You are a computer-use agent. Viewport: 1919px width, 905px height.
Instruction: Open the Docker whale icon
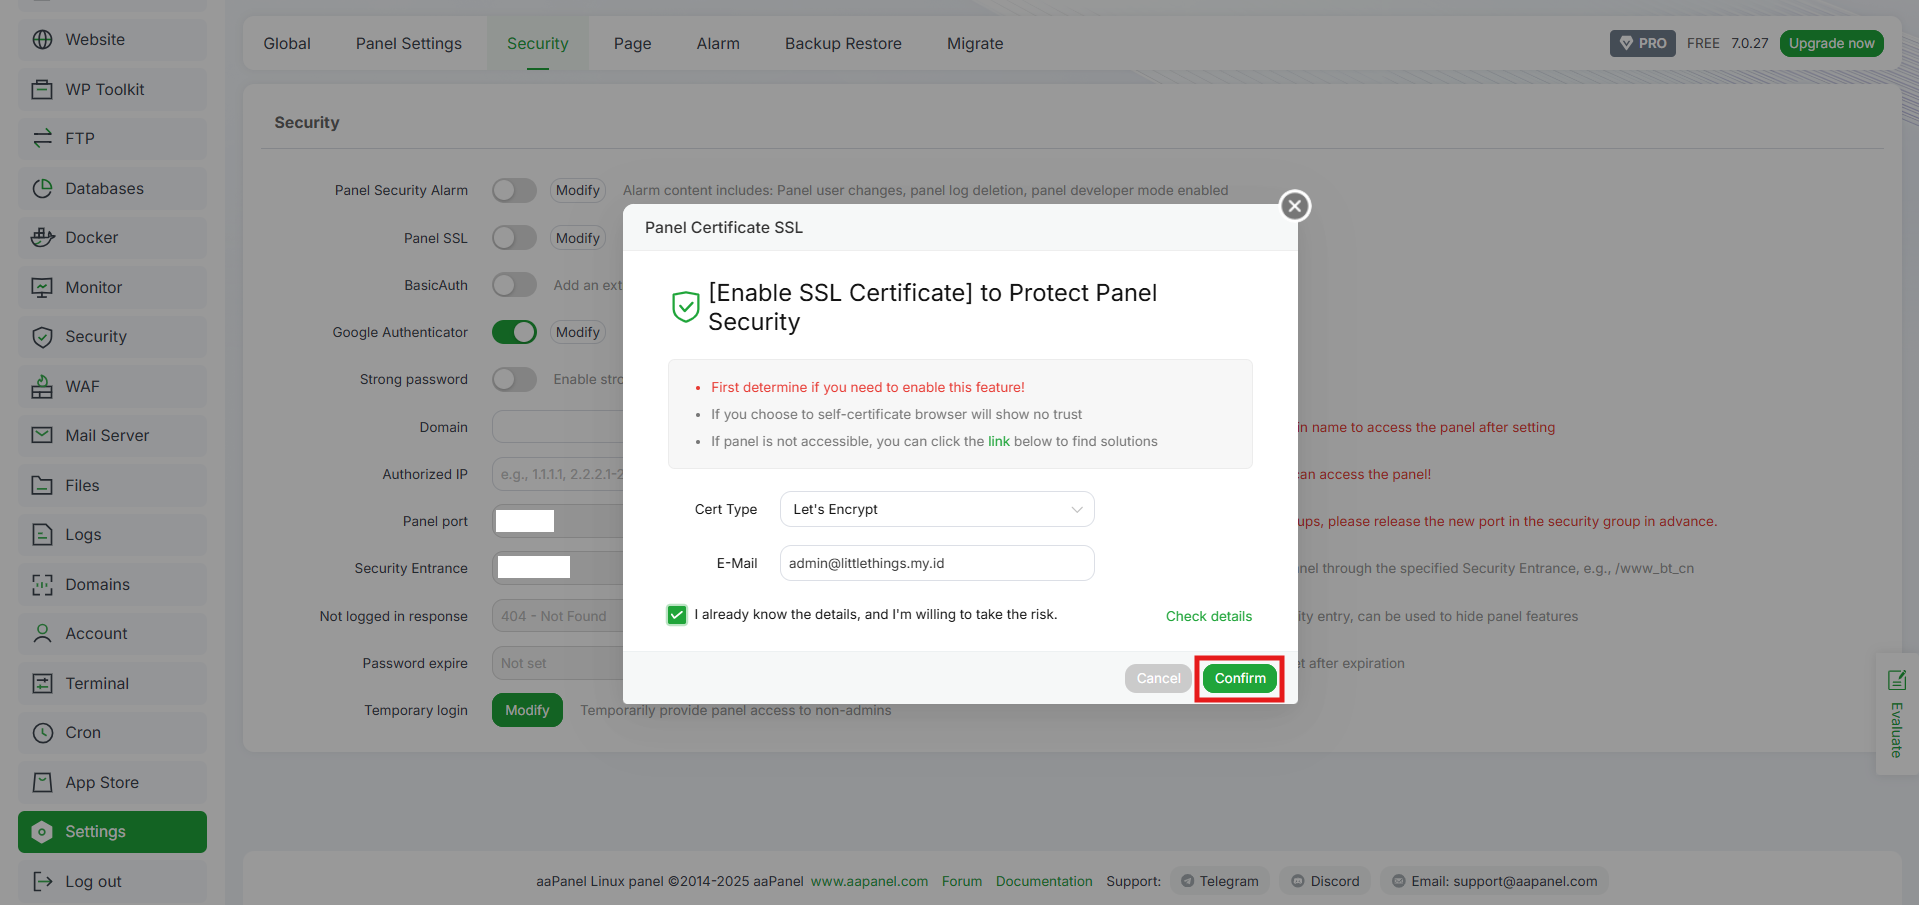point(42,237)
